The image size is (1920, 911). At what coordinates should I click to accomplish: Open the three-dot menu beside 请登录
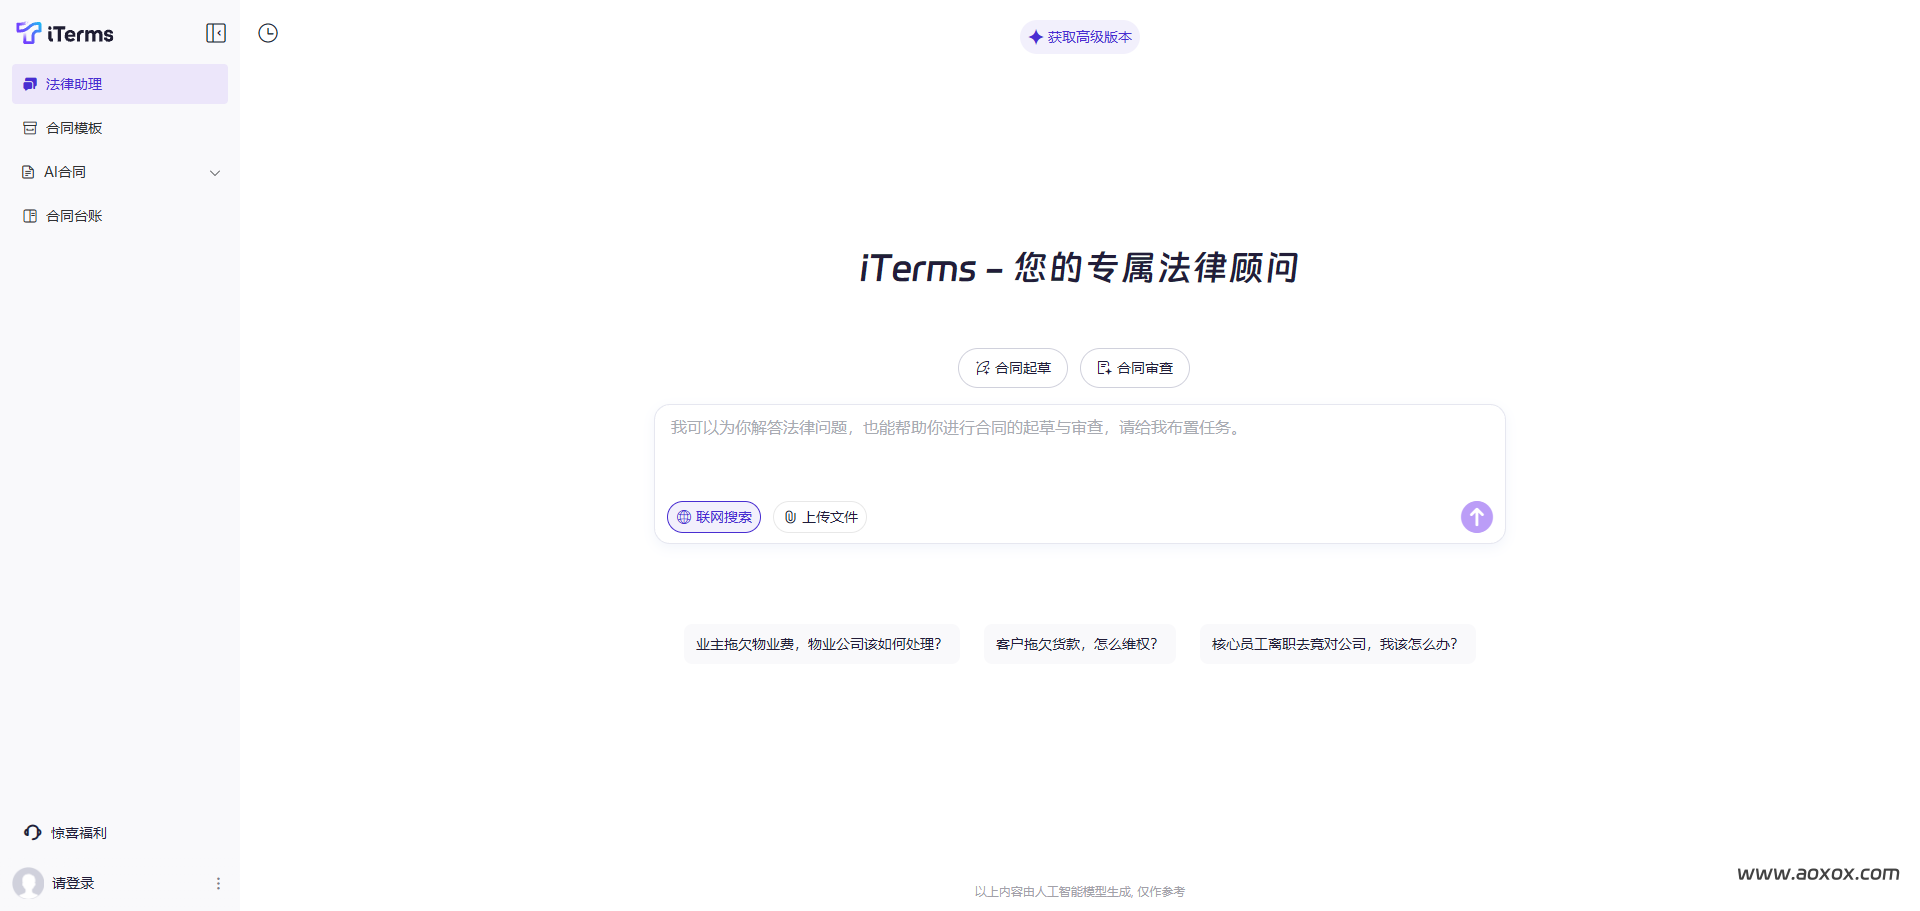(218, 883)
